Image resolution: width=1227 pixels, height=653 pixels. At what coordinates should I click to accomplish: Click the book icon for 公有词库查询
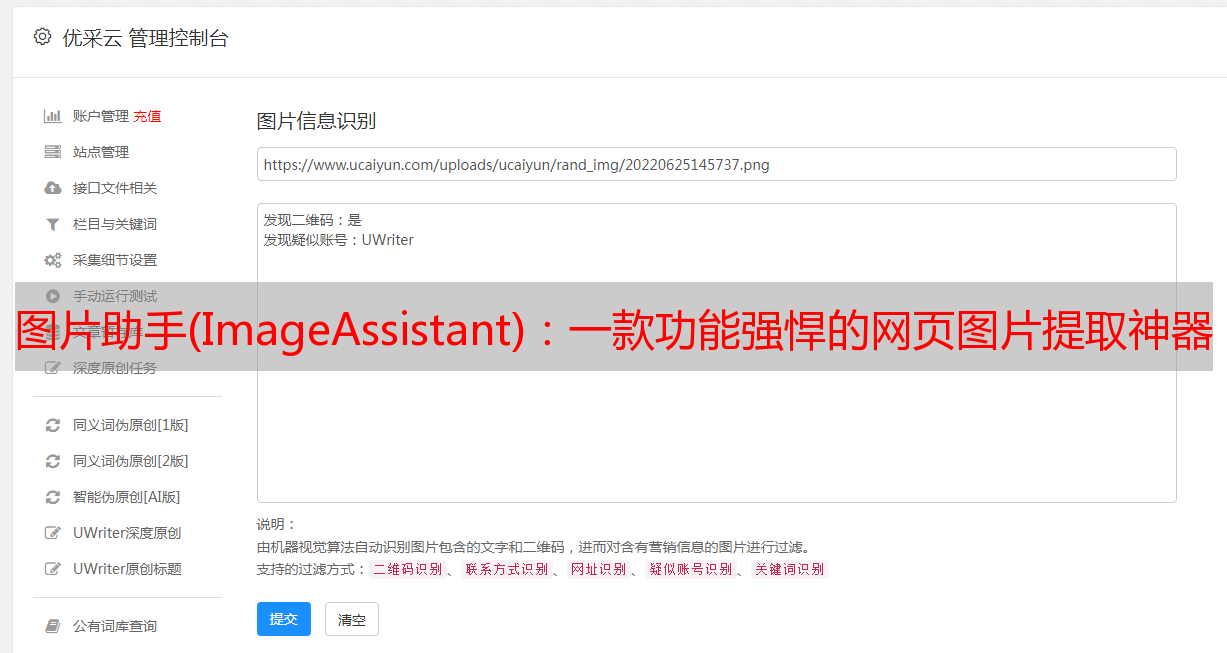tap(53, 626)
